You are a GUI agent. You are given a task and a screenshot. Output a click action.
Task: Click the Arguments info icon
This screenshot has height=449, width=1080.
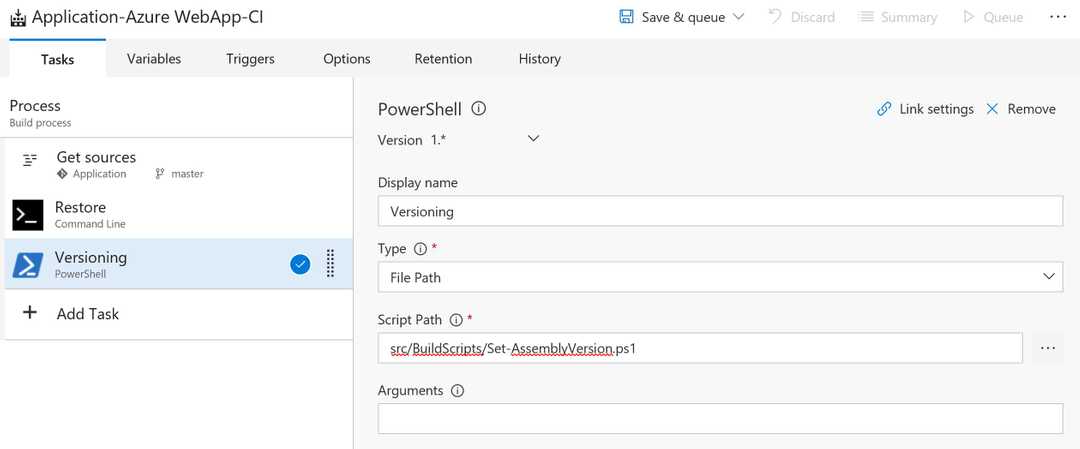[458, 391]
